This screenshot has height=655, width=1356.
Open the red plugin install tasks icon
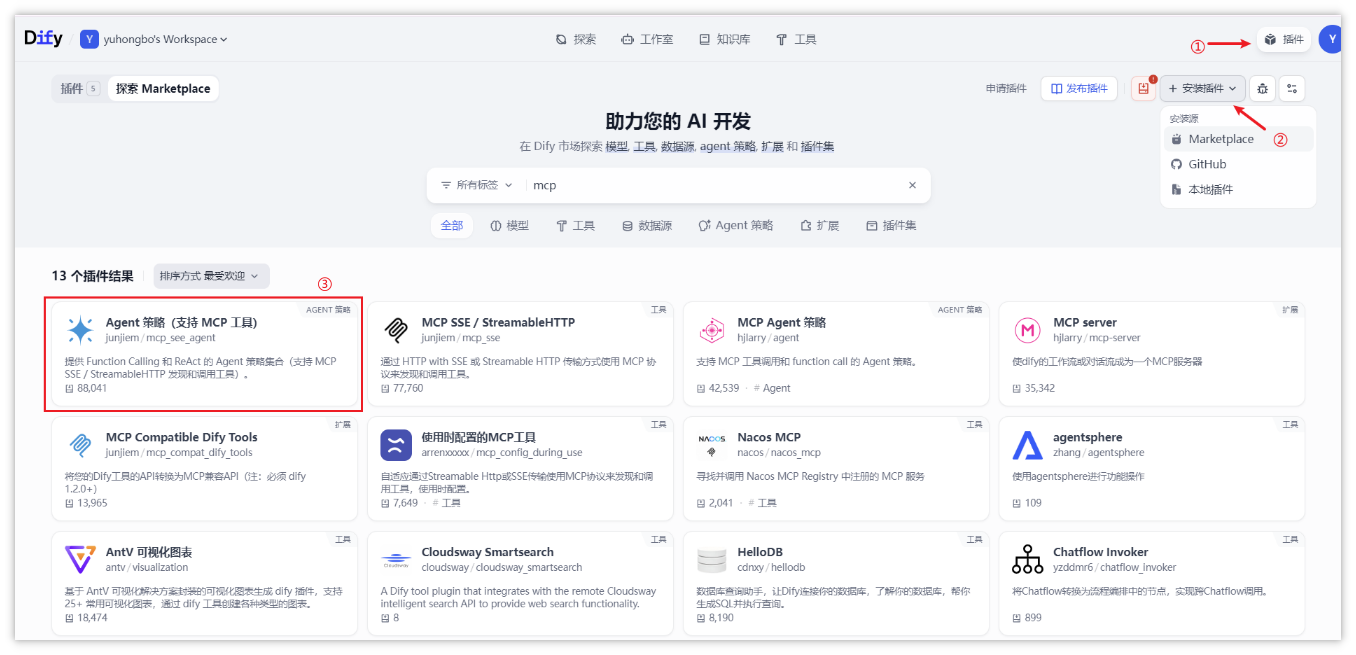click(1144, 88)
